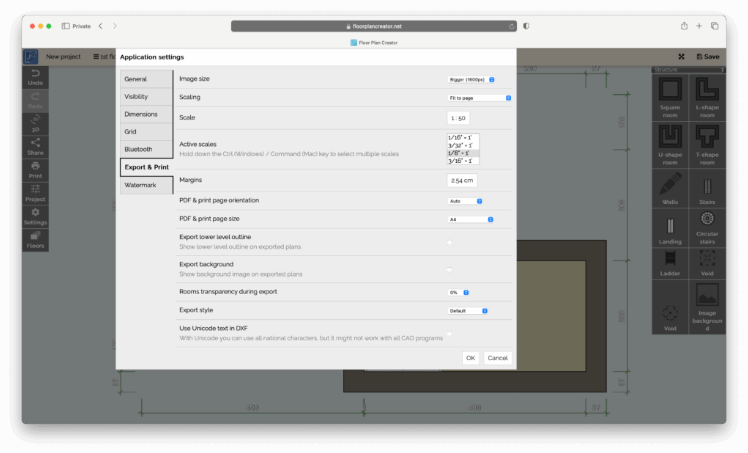Image resolution: width=748 pixels, height=453 pixels.
Task: Click the Floors icon in sidebar
Action: point(35,238)
